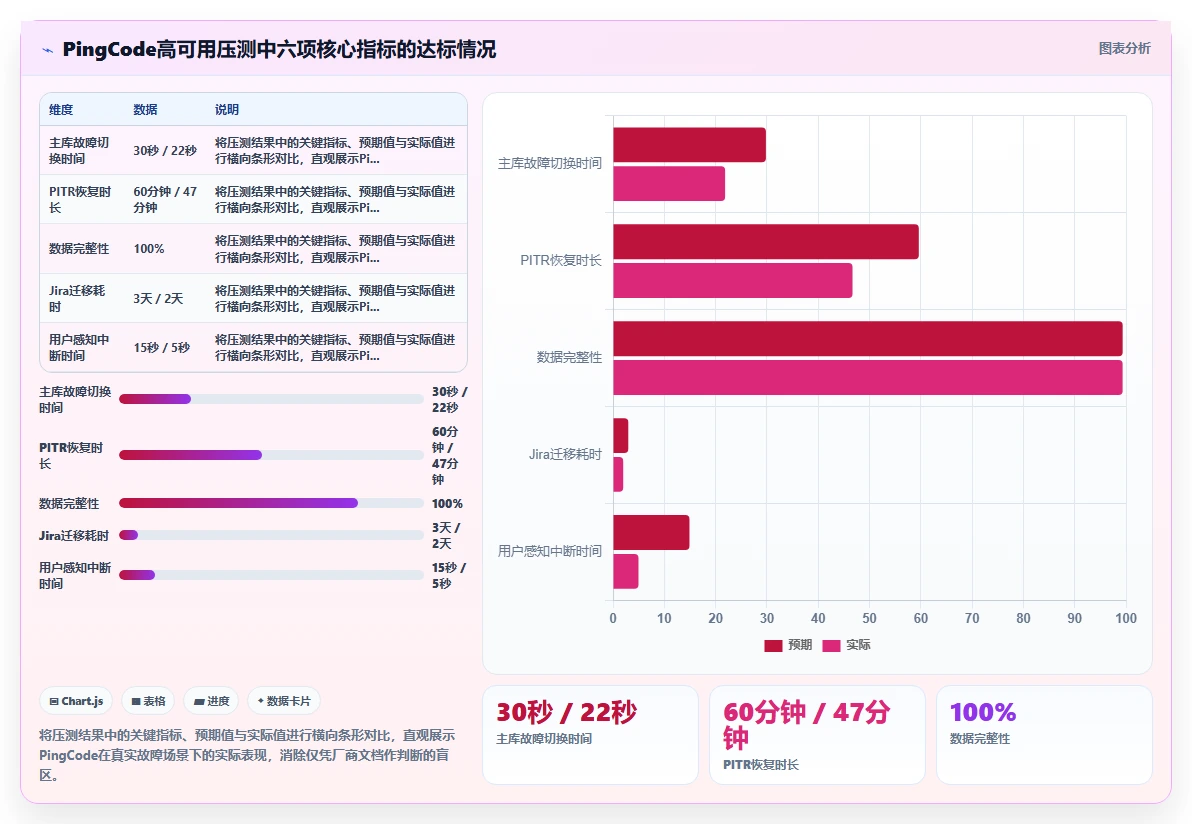Open the 30秒 / 22秒 data card
Viewport: 1192px width, 824px height.
(591, 735)
